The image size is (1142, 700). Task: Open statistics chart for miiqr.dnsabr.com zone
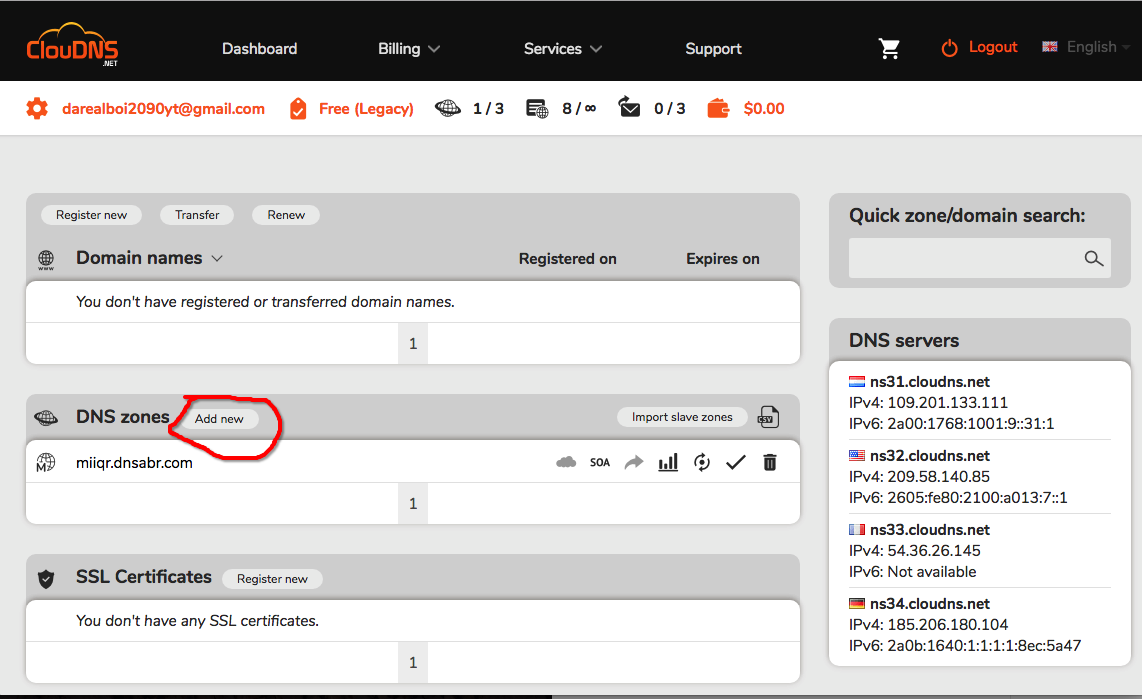click(x=668, y=462)
